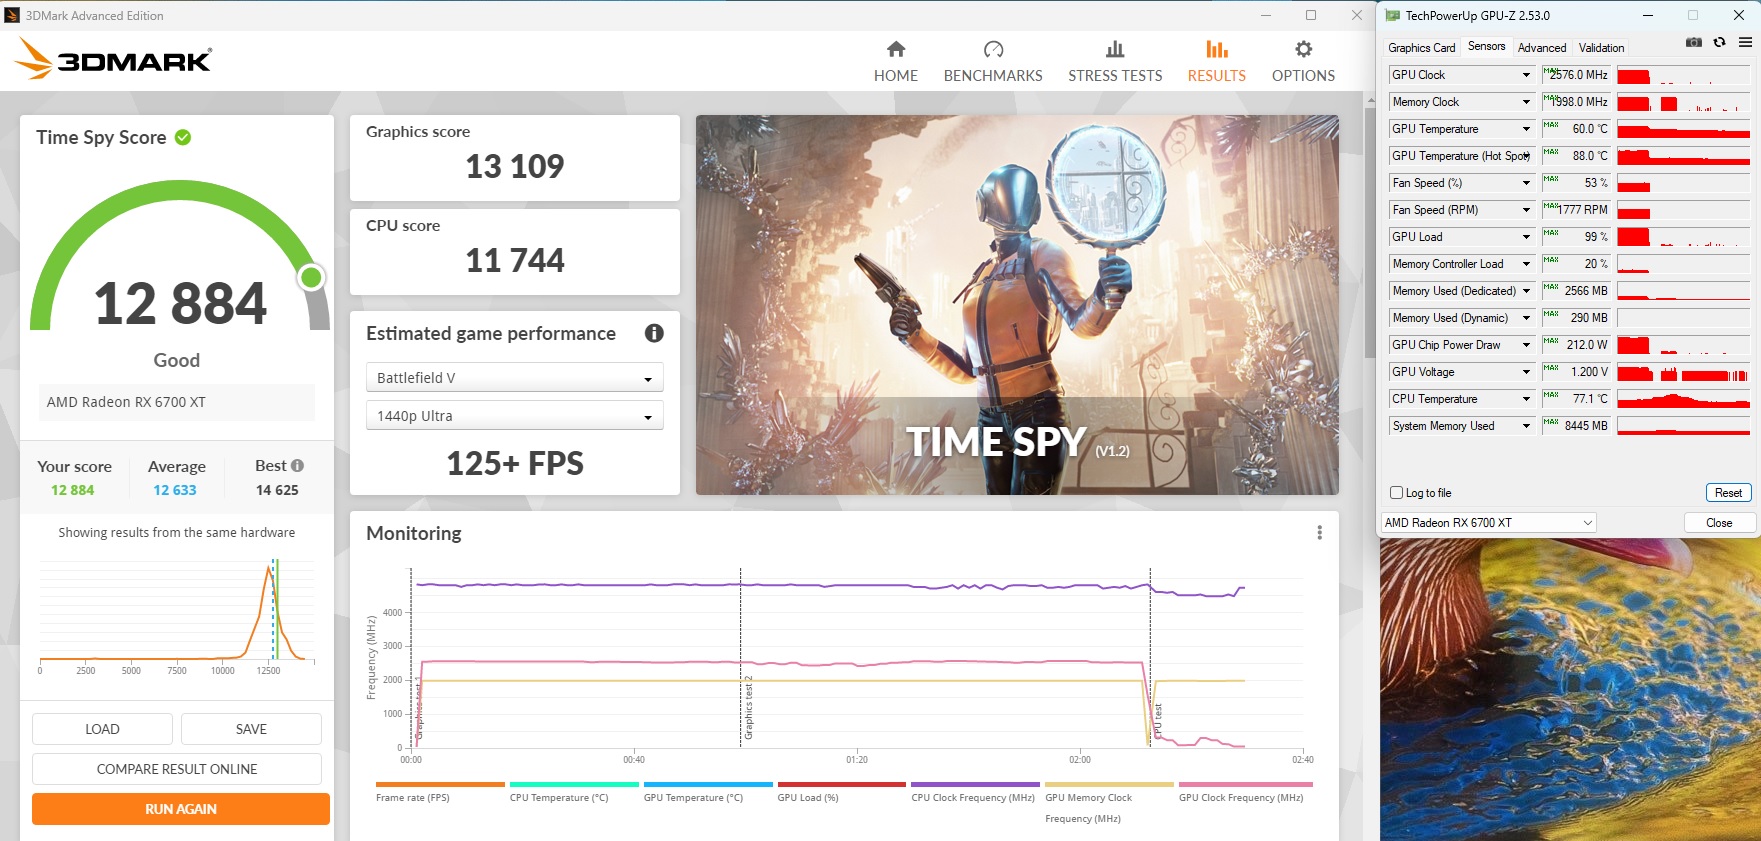This screenshot has height=841, width=1761.
Task: Switch to the Validation tab
Action: coord(1601,48)
